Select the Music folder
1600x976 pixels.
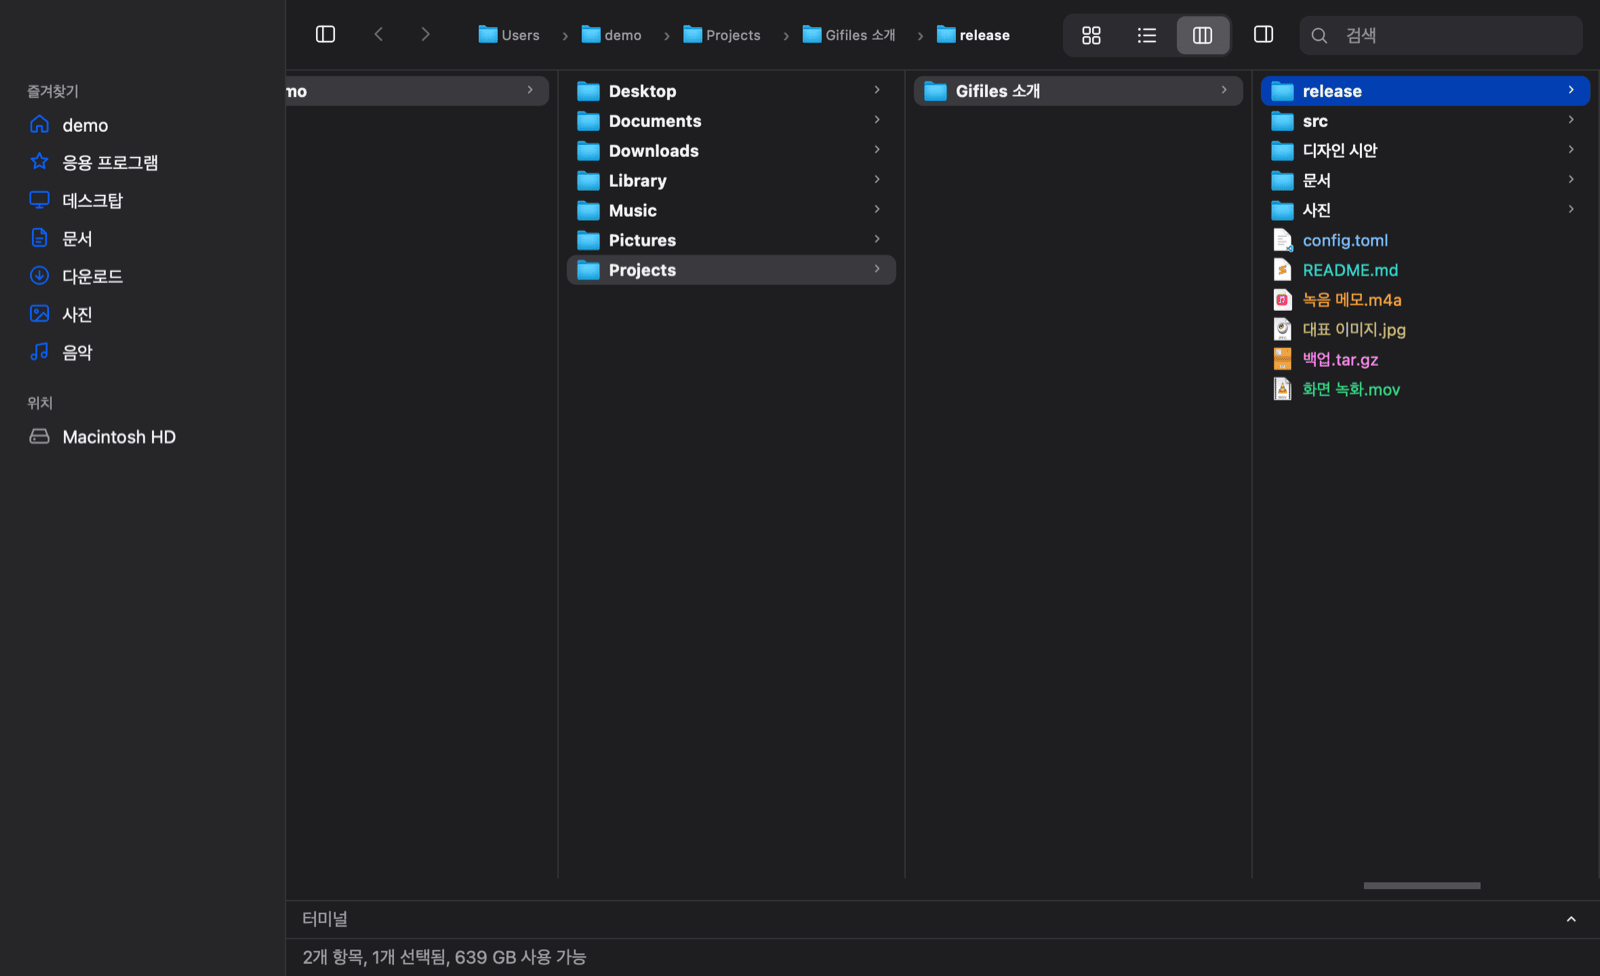coord(731,210)
